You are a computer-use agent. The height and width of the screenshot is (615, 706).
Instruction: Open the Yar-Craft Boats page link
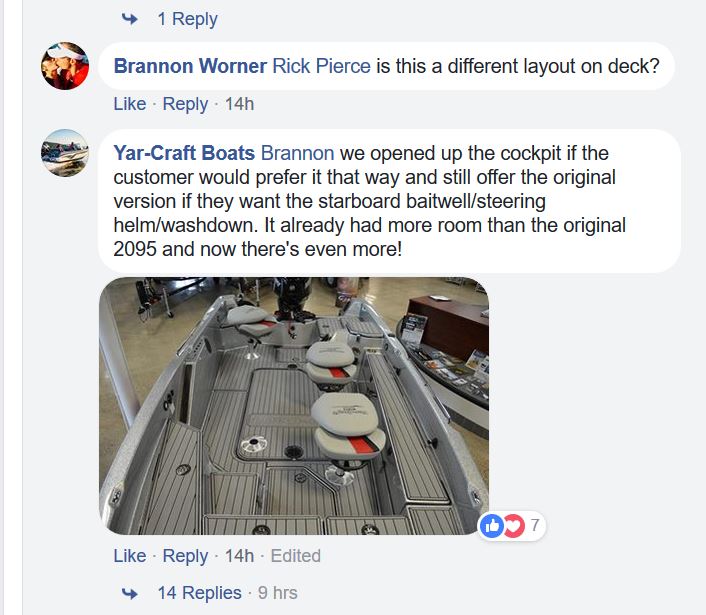[x=184, y=153]
